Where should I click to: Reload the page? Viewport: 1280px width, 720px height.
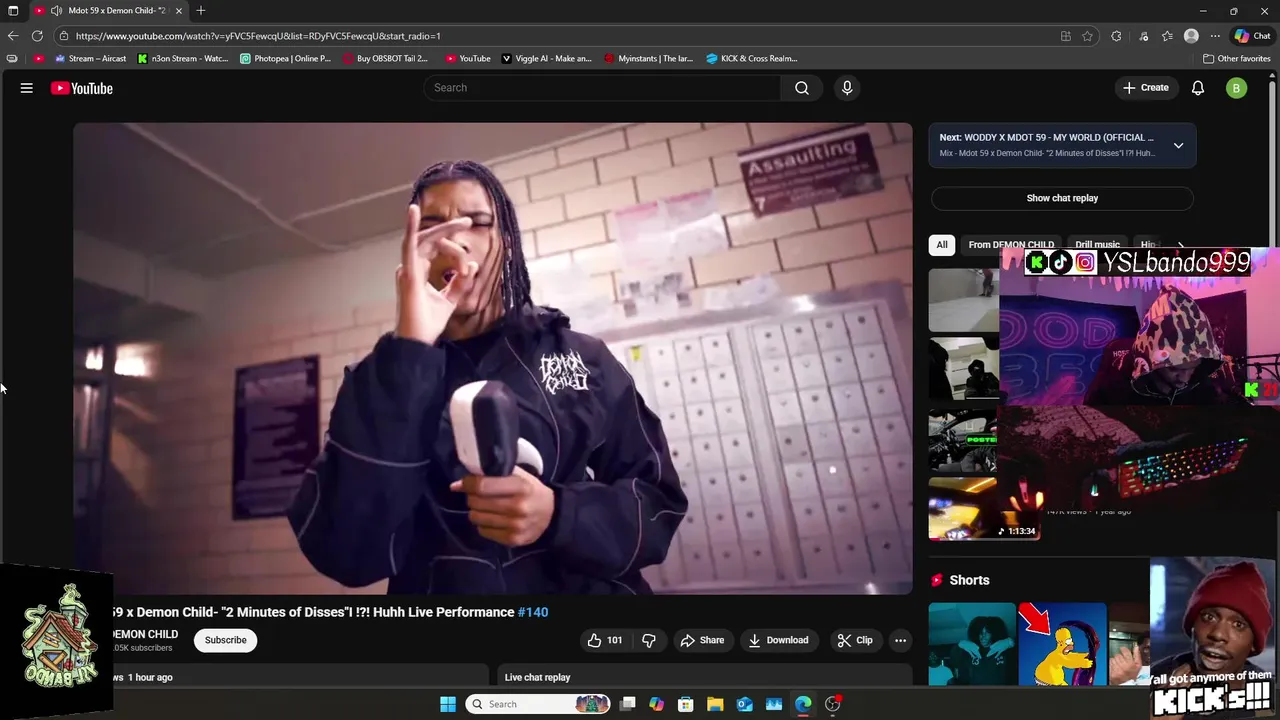coord(37,36)
